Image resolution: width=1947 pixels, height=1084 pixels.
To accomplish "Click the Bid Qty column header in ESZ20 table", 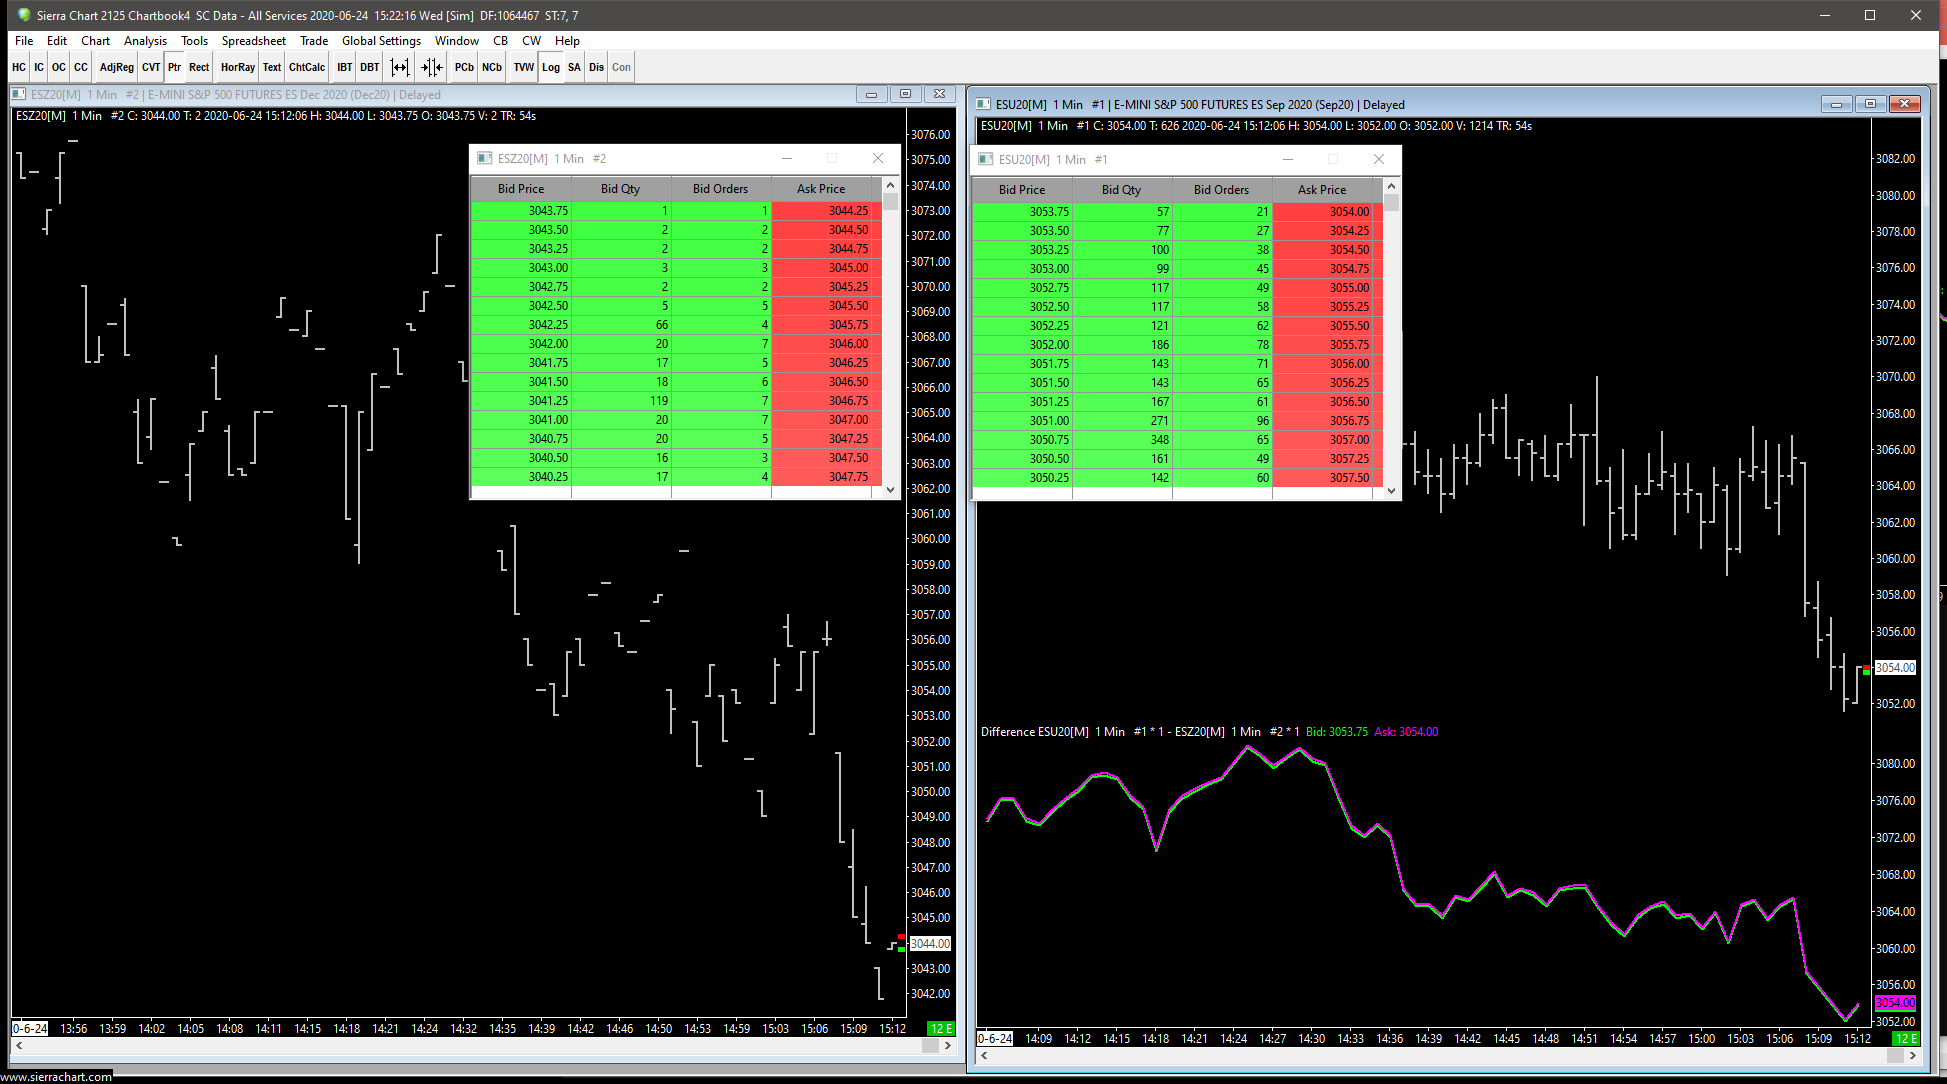I will coord(620,188).
